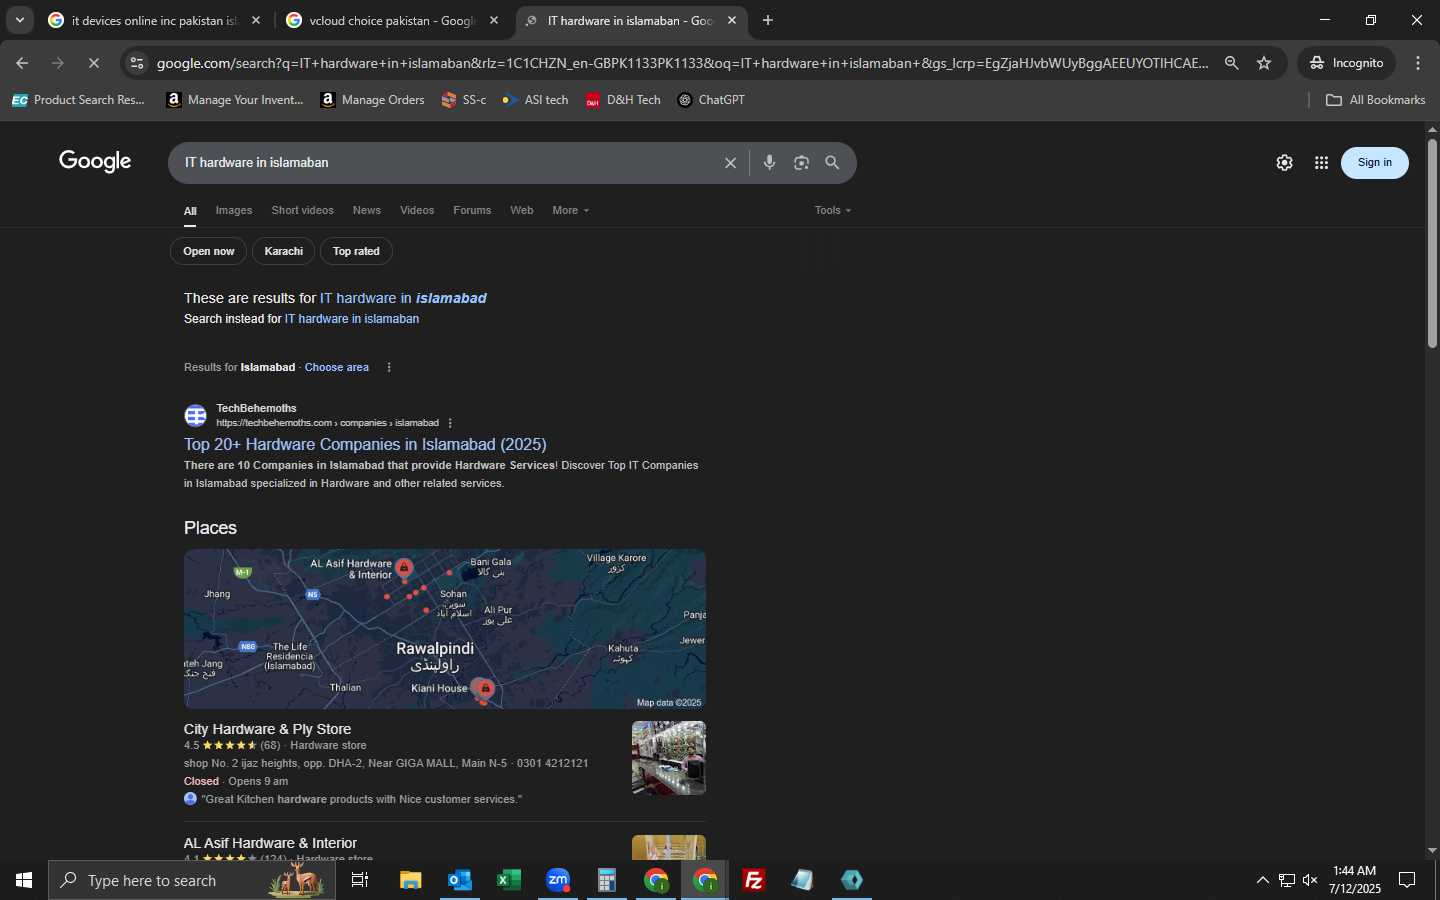Go back to previous page
Viewport: 1440px width, 900px height.
click(x=22, y=63)
